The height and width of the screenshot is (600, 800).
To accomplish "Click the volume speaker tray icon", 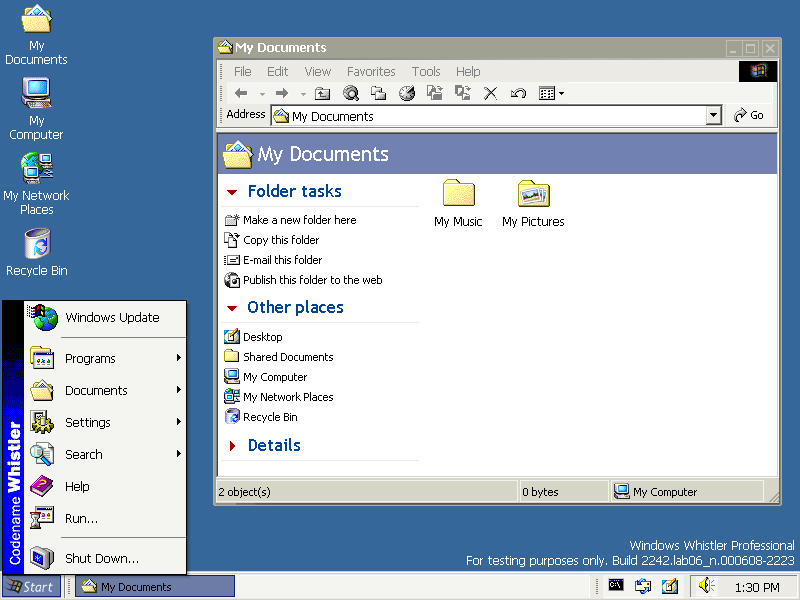I will pos(705,586).
